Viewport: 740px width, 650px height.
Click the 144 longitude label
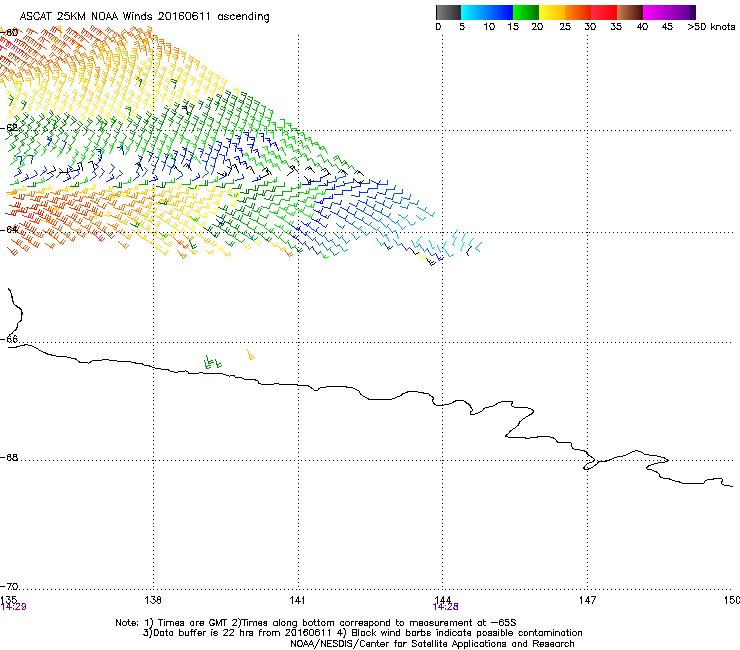click(442, 600)
